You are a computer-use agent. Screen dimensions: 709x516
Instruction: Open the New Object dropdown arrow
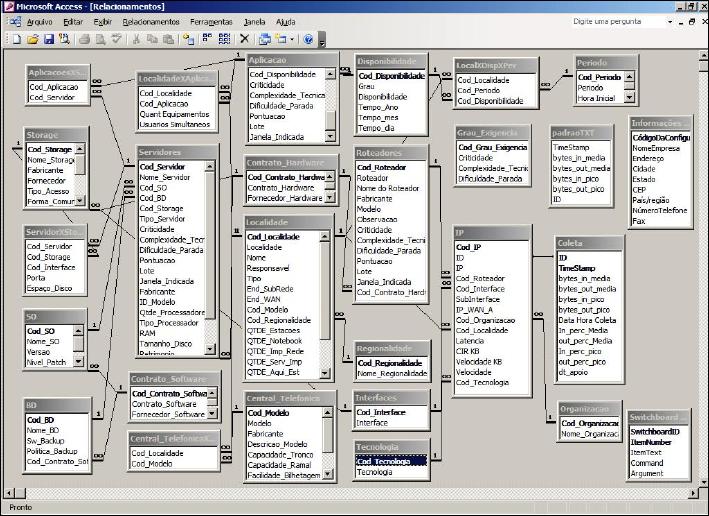[292, 39]
